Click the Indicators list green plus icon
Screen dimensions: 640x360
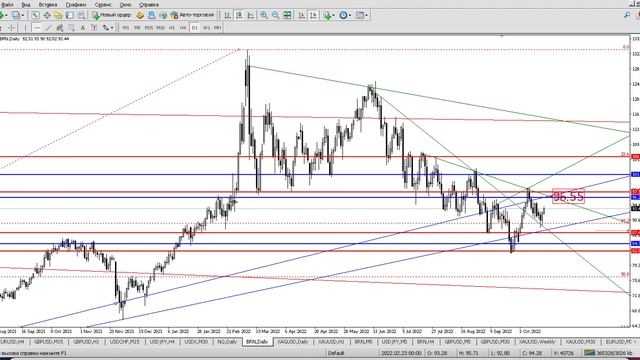point(327,15)
